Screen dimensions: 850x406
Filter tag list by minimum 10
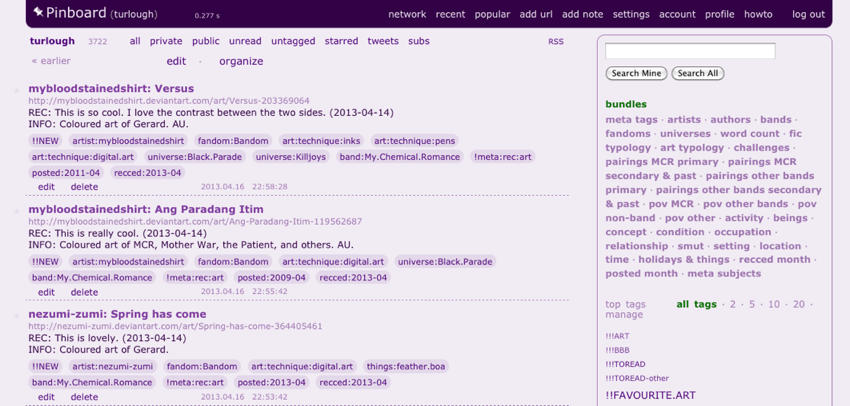pos(774,305)
